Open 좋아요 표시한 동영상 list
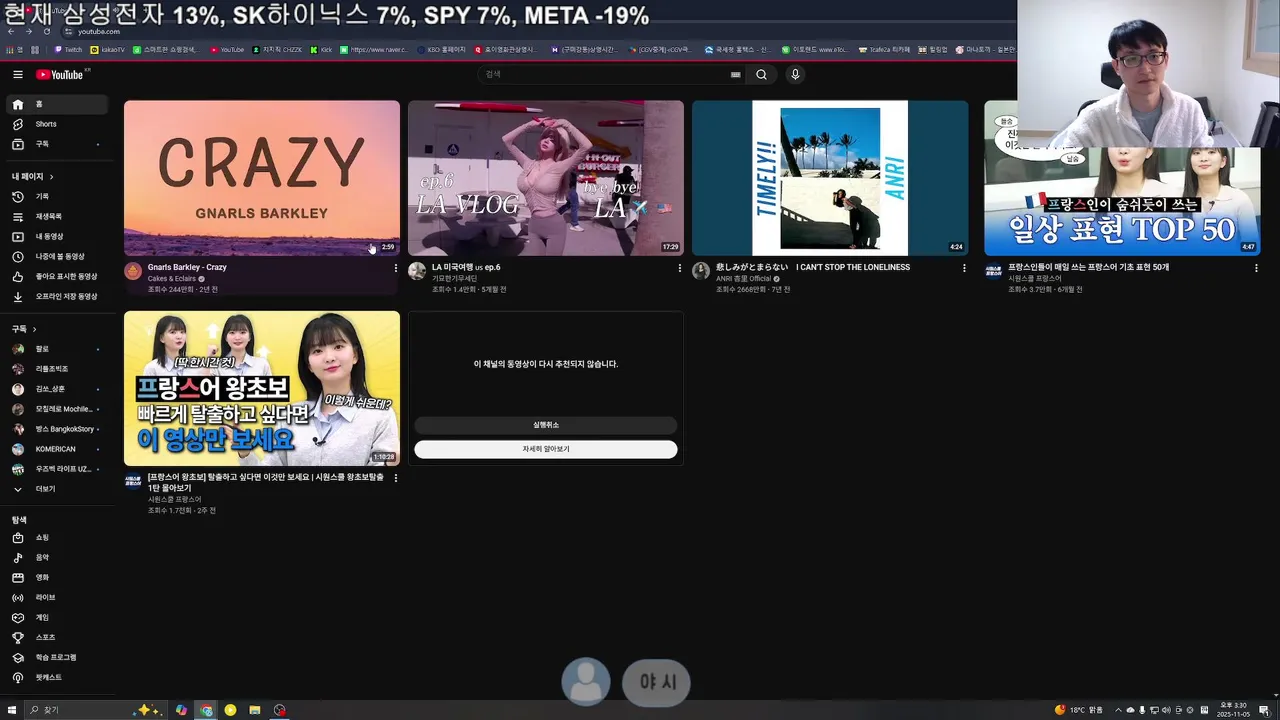The height and width of the screenshot is (720, 1280). click(58, 276)
